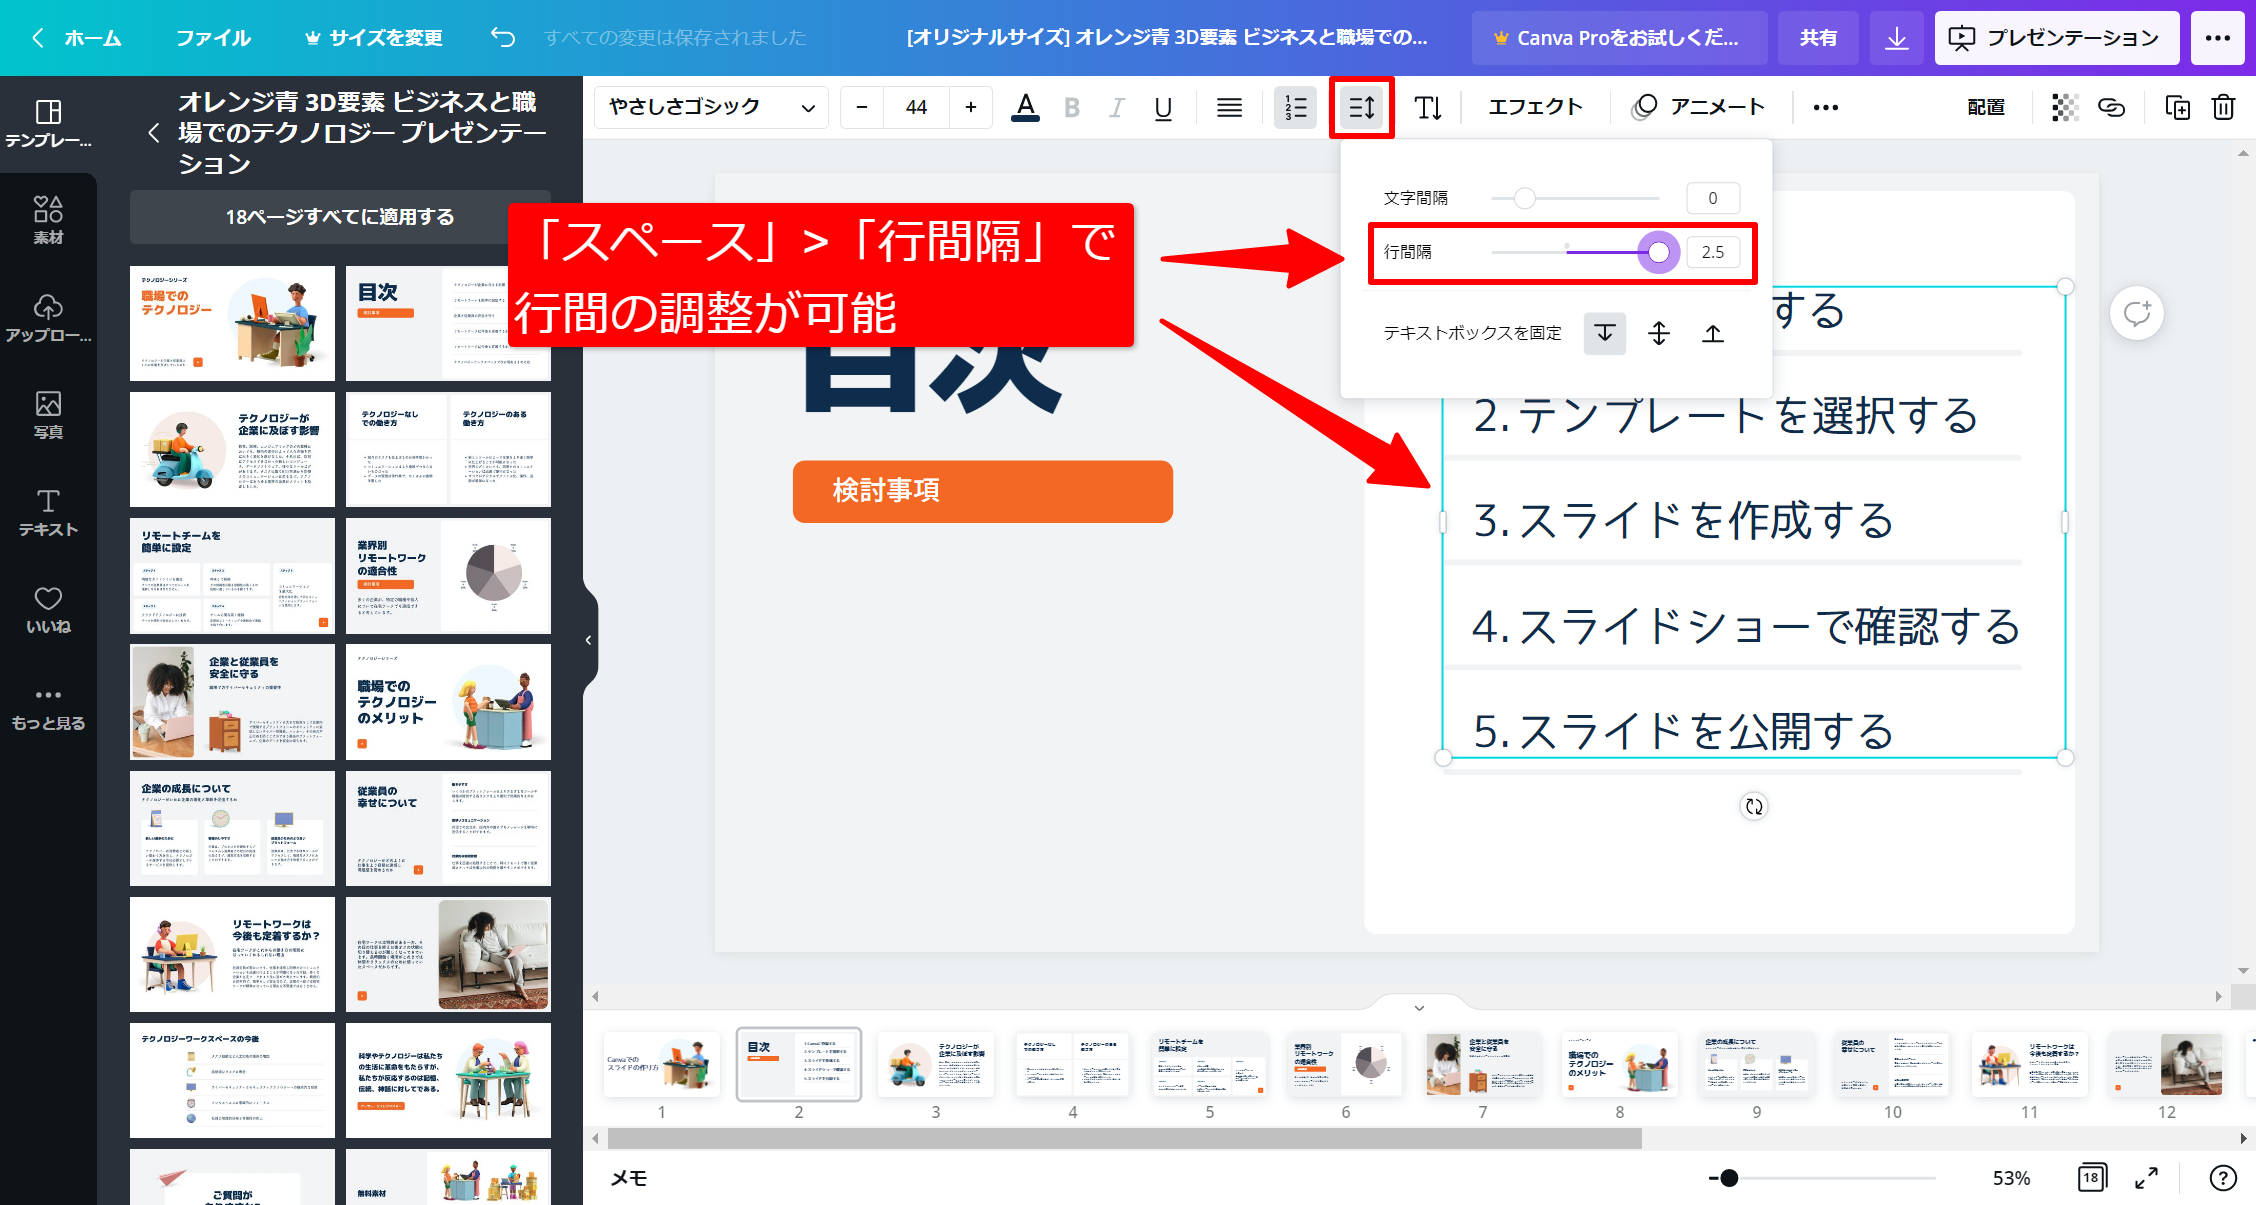
Task: Show more panels with もっと見る
Action: point(48,708)
